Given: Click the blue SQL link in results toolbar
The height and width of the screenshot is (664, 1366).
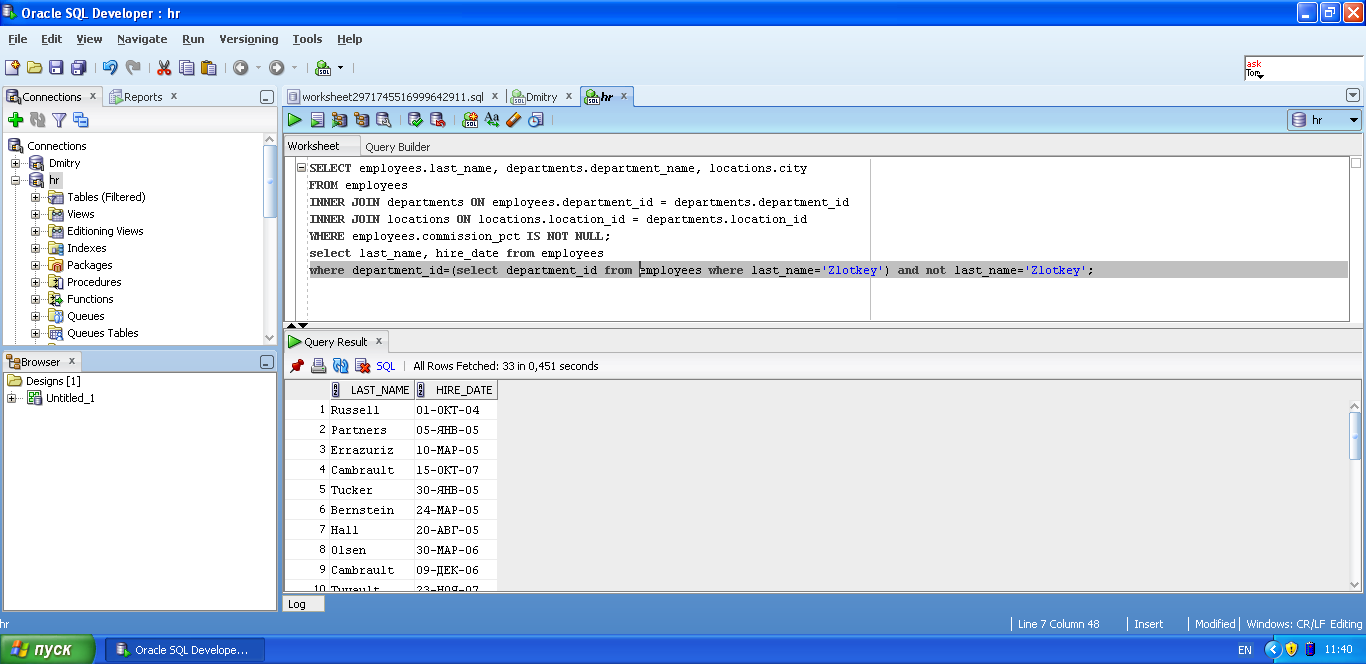Looking at the screenshot, I should [x=386, y=366].
